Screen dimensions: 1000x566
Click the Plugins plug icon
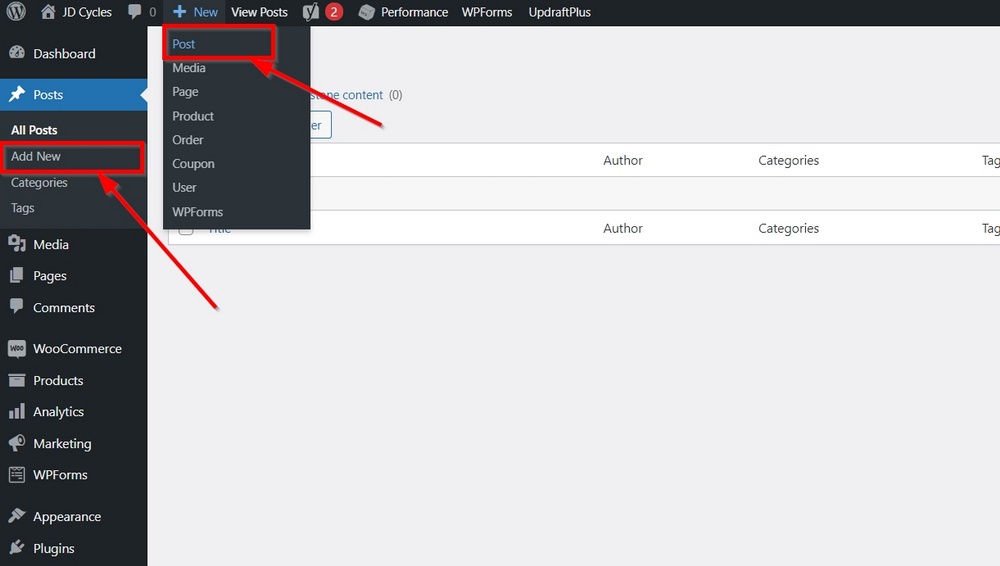[17, 547]
